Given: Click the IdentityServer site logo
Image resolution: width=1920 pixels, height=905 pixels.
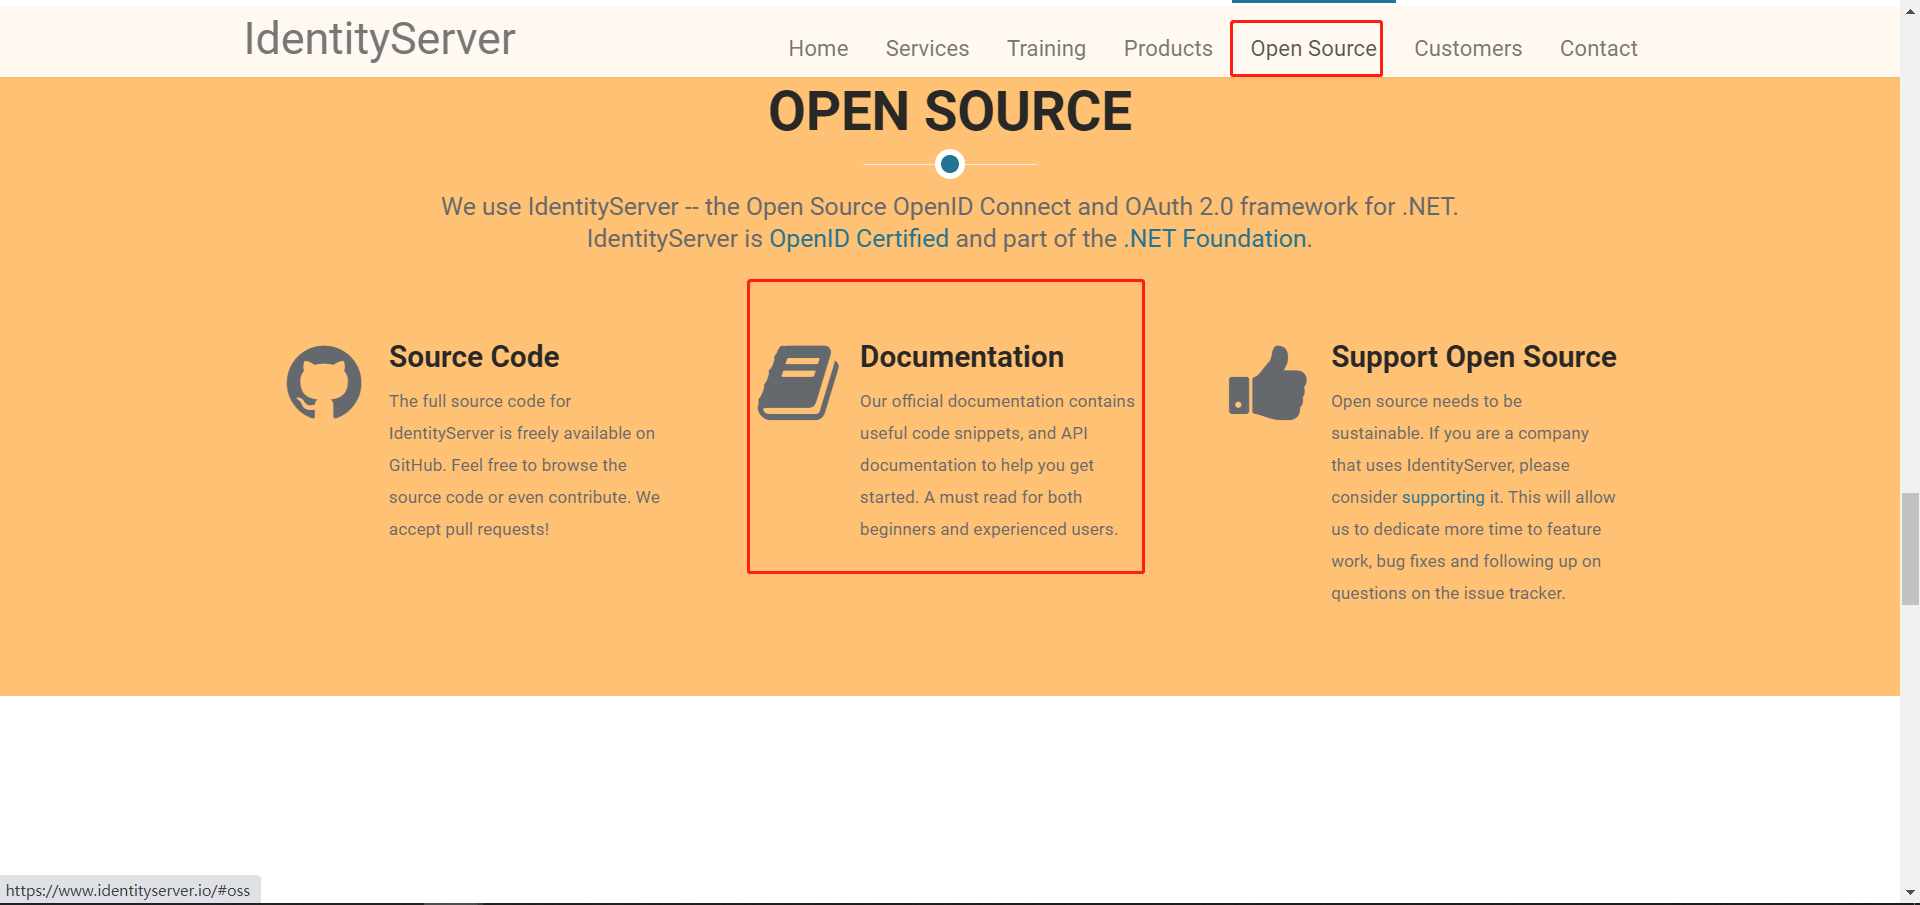Looking at the screenshot, I should 380,39.
